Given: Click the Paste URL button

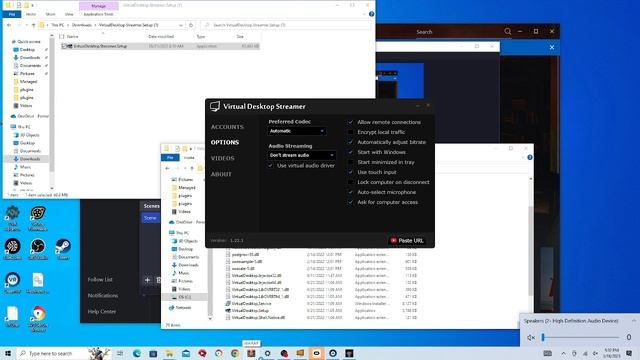Looking at the screenshot, I should [407, 240].
